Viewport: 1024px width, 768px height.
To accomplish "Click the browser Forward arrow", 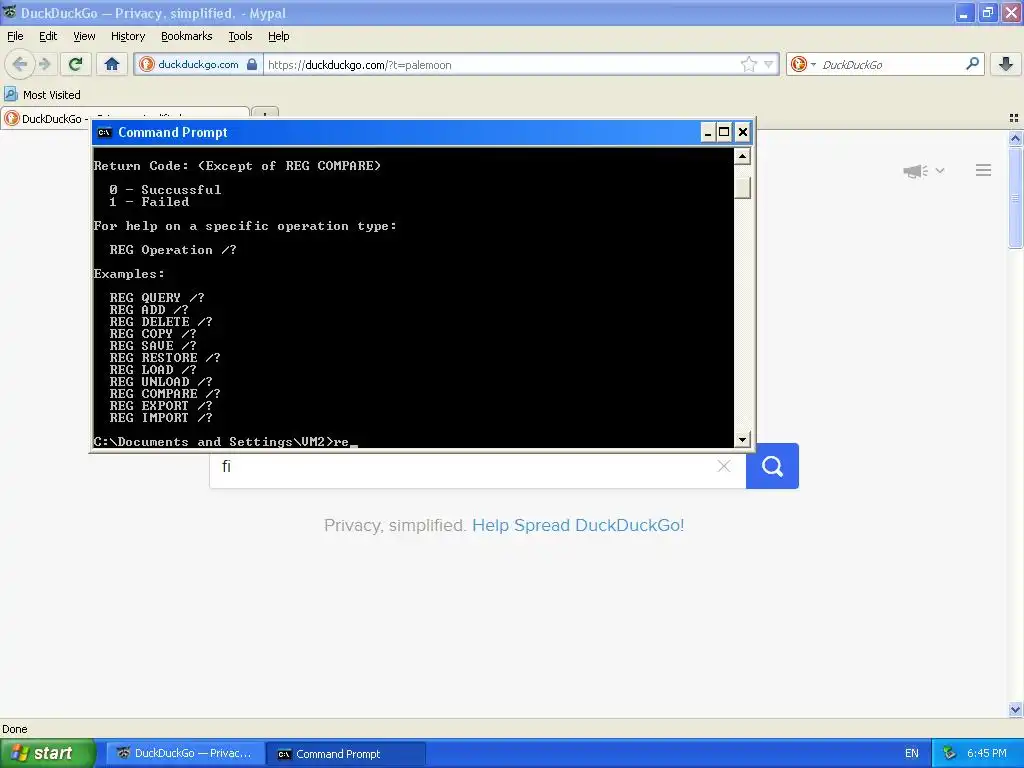I will 44,64.
